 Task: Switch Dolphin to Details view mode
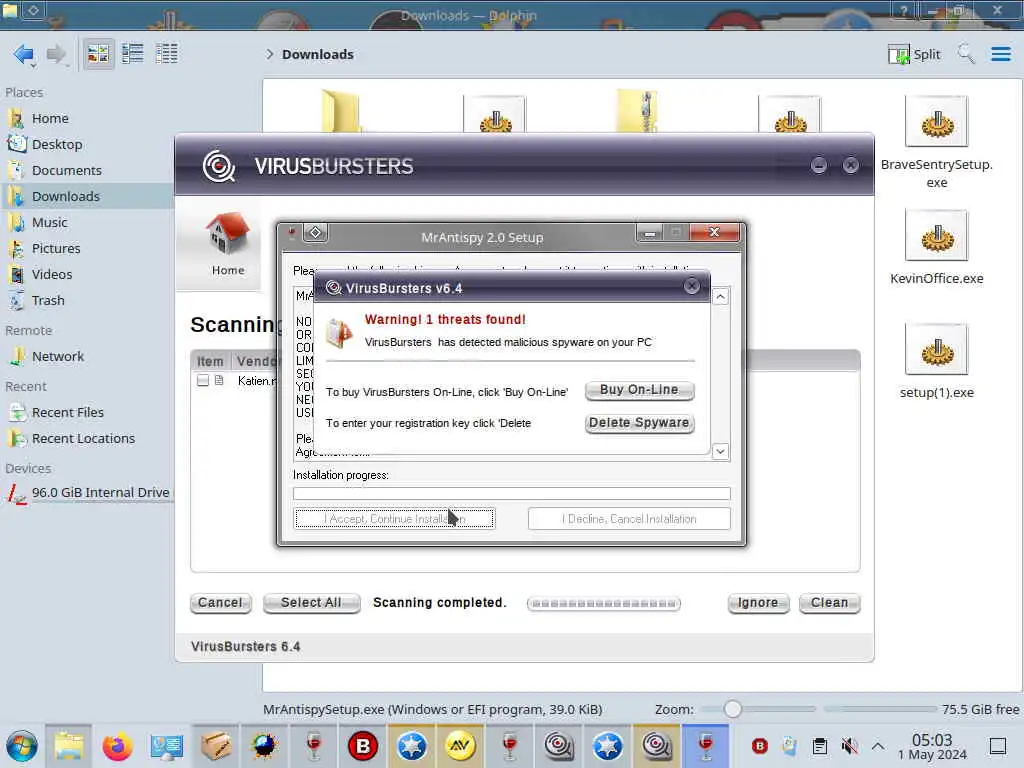(167, 54)
